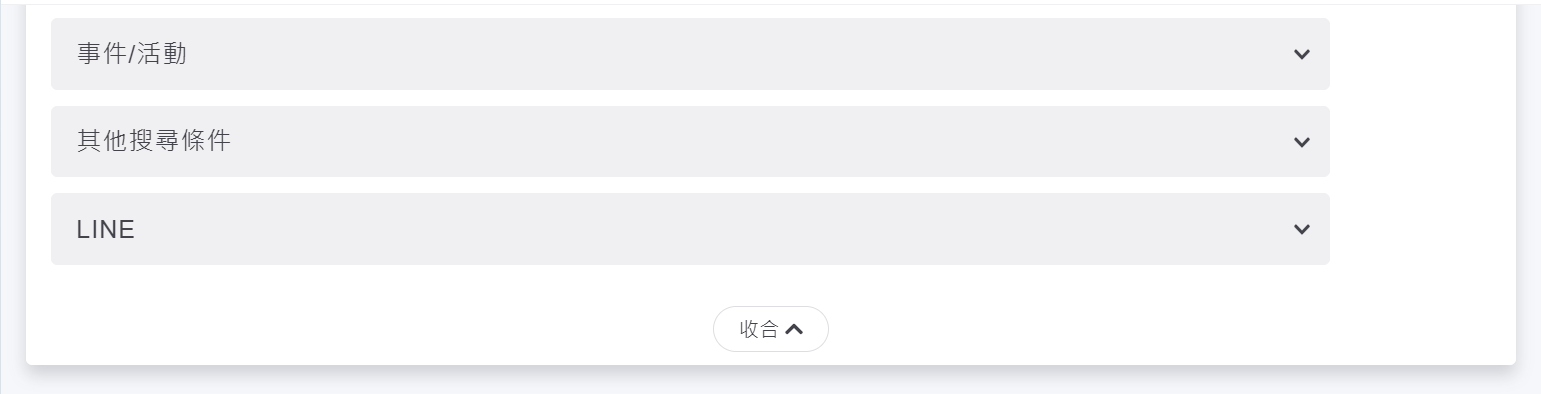Click the 收合 text in the pill button

click(759, 329)
